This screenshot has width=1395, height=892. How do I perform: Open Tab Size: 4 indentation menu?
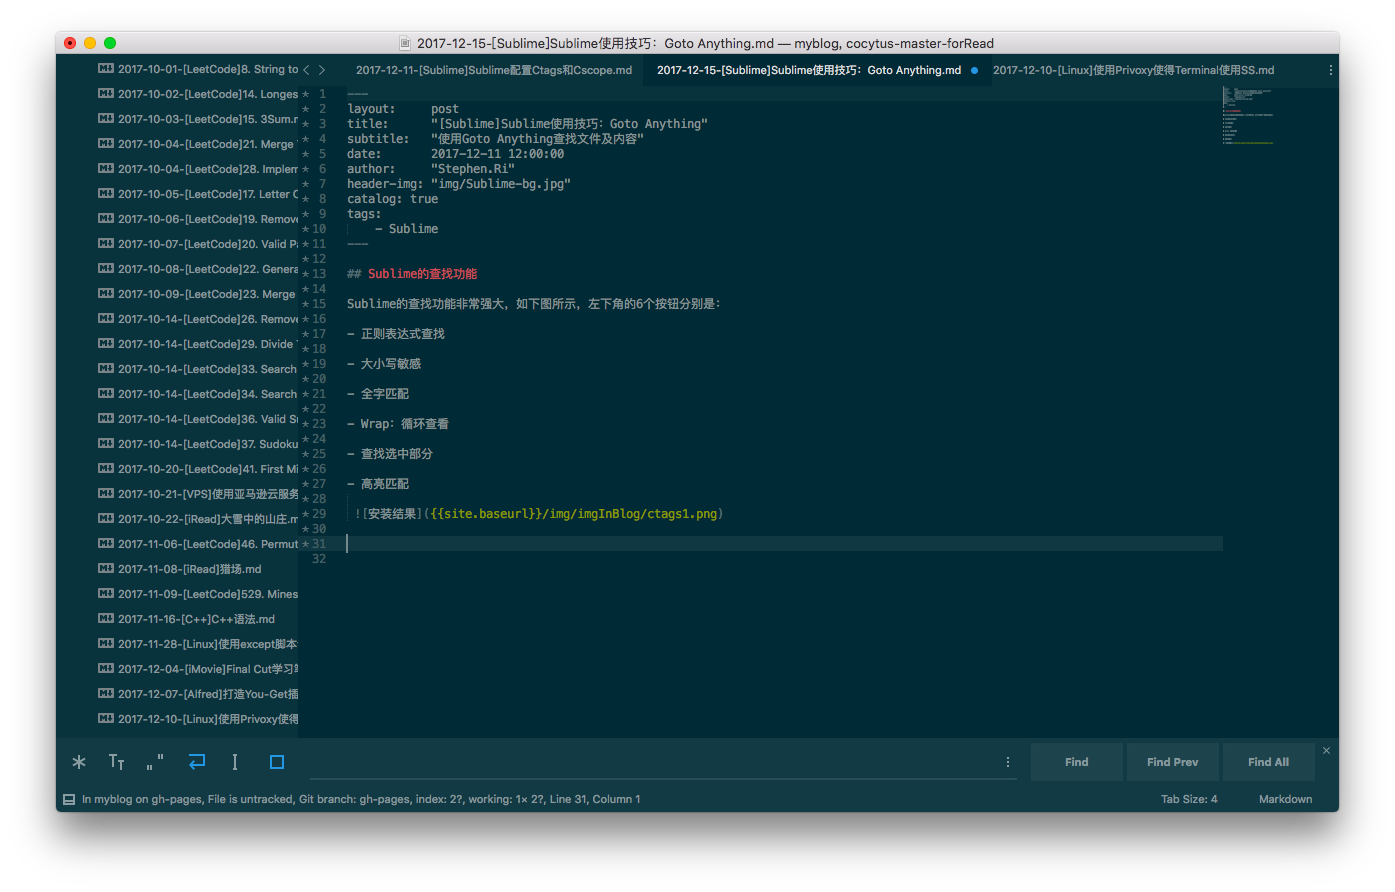(x=1189, y=799)
